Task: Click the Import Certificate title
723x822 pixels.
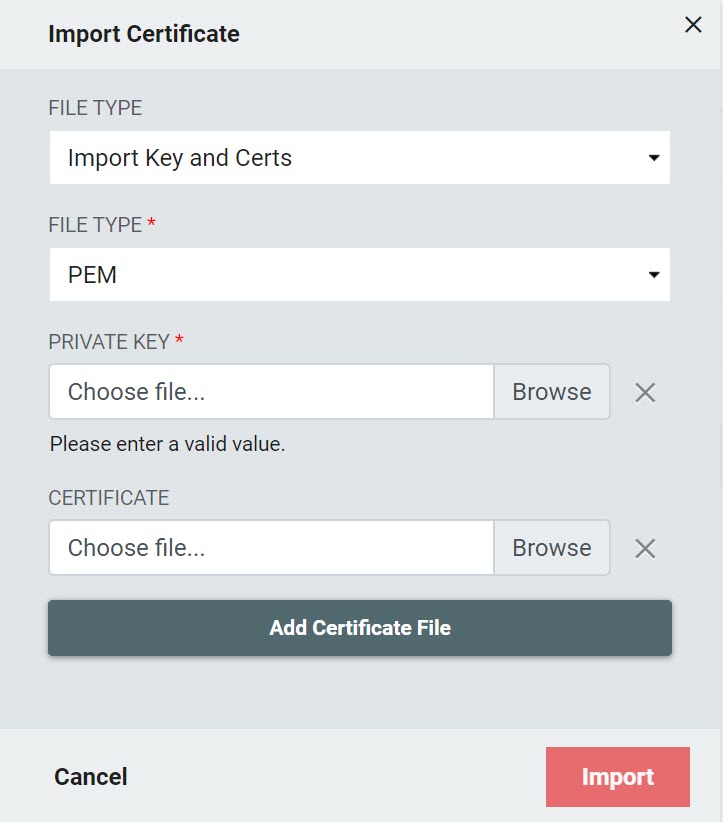Action: point(144,34)
